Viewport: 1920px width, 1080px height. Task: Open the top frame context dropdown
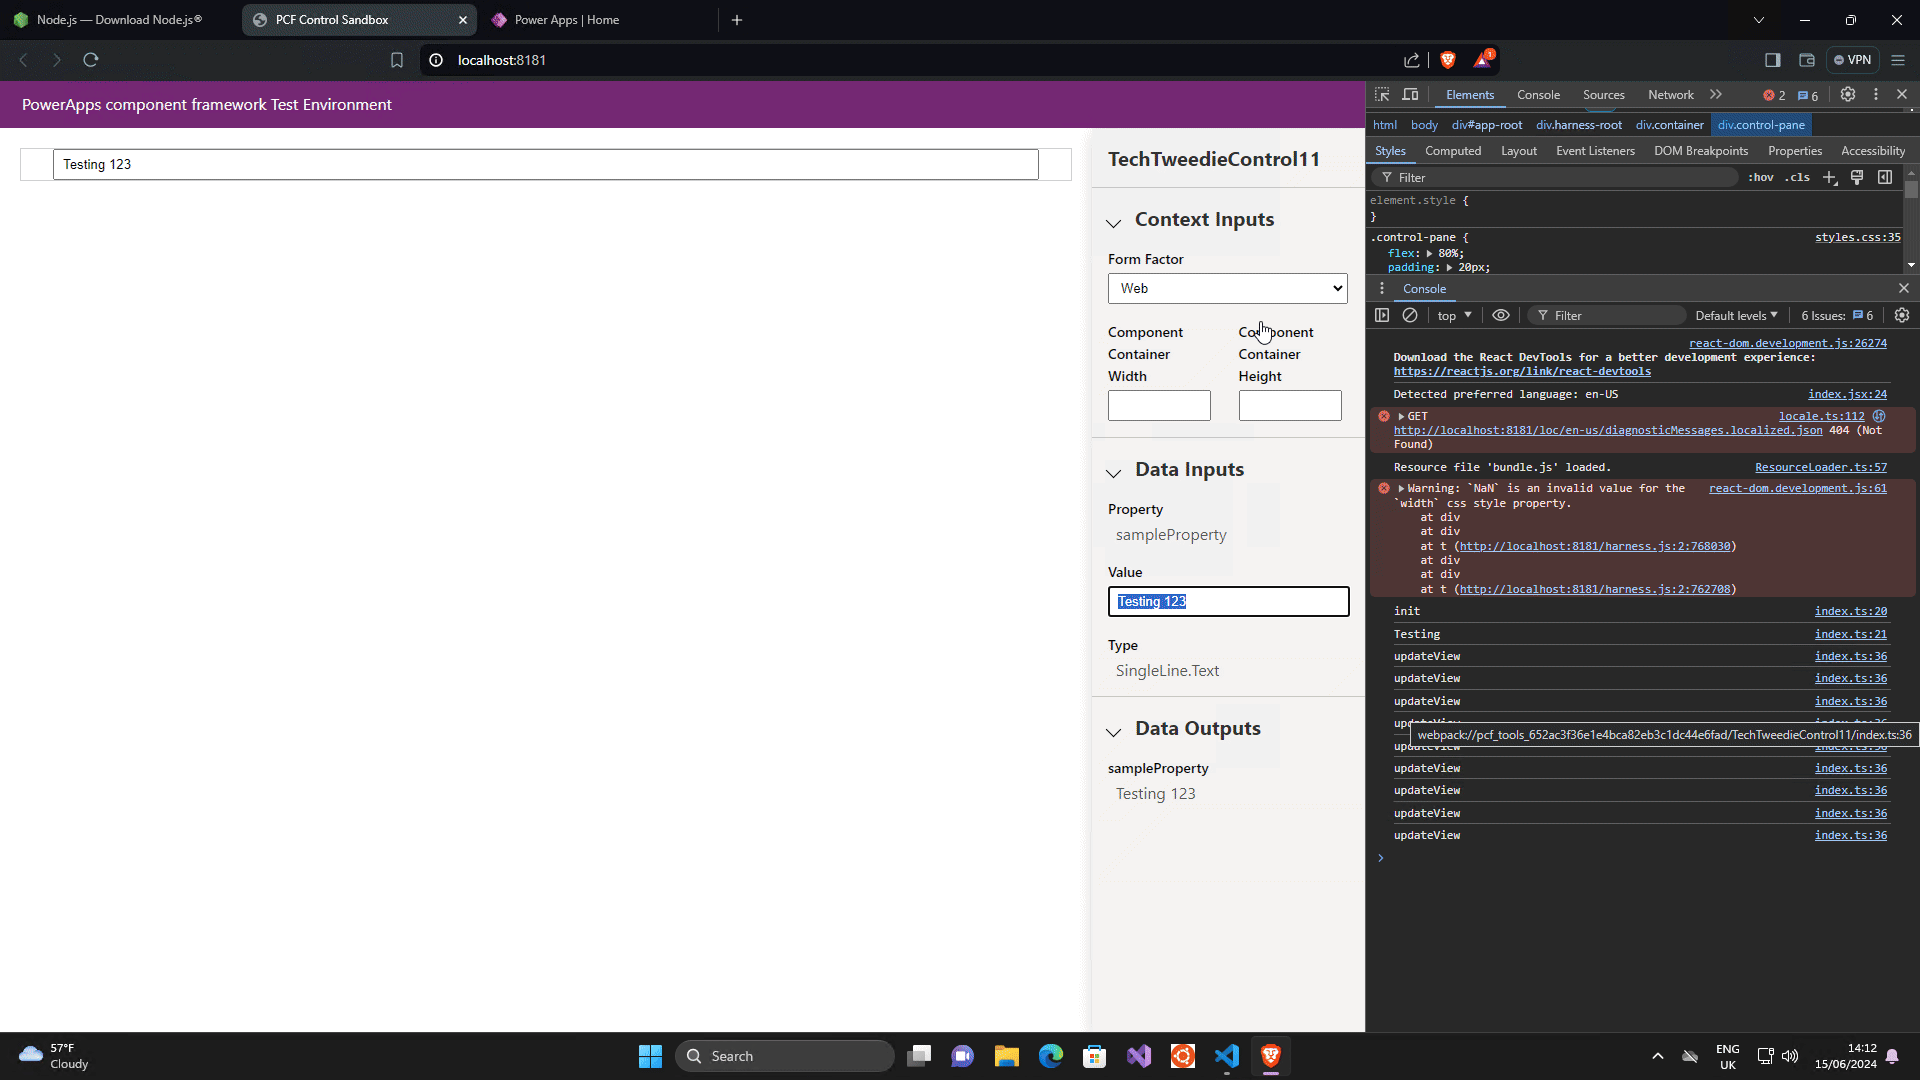[x=1453, y=315]
